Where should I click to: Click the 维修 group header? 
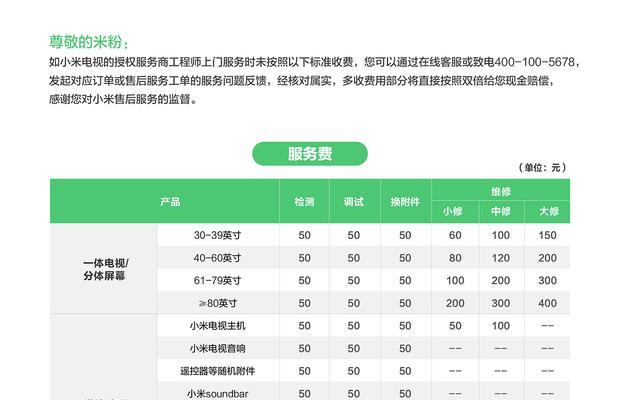(501, 192)
